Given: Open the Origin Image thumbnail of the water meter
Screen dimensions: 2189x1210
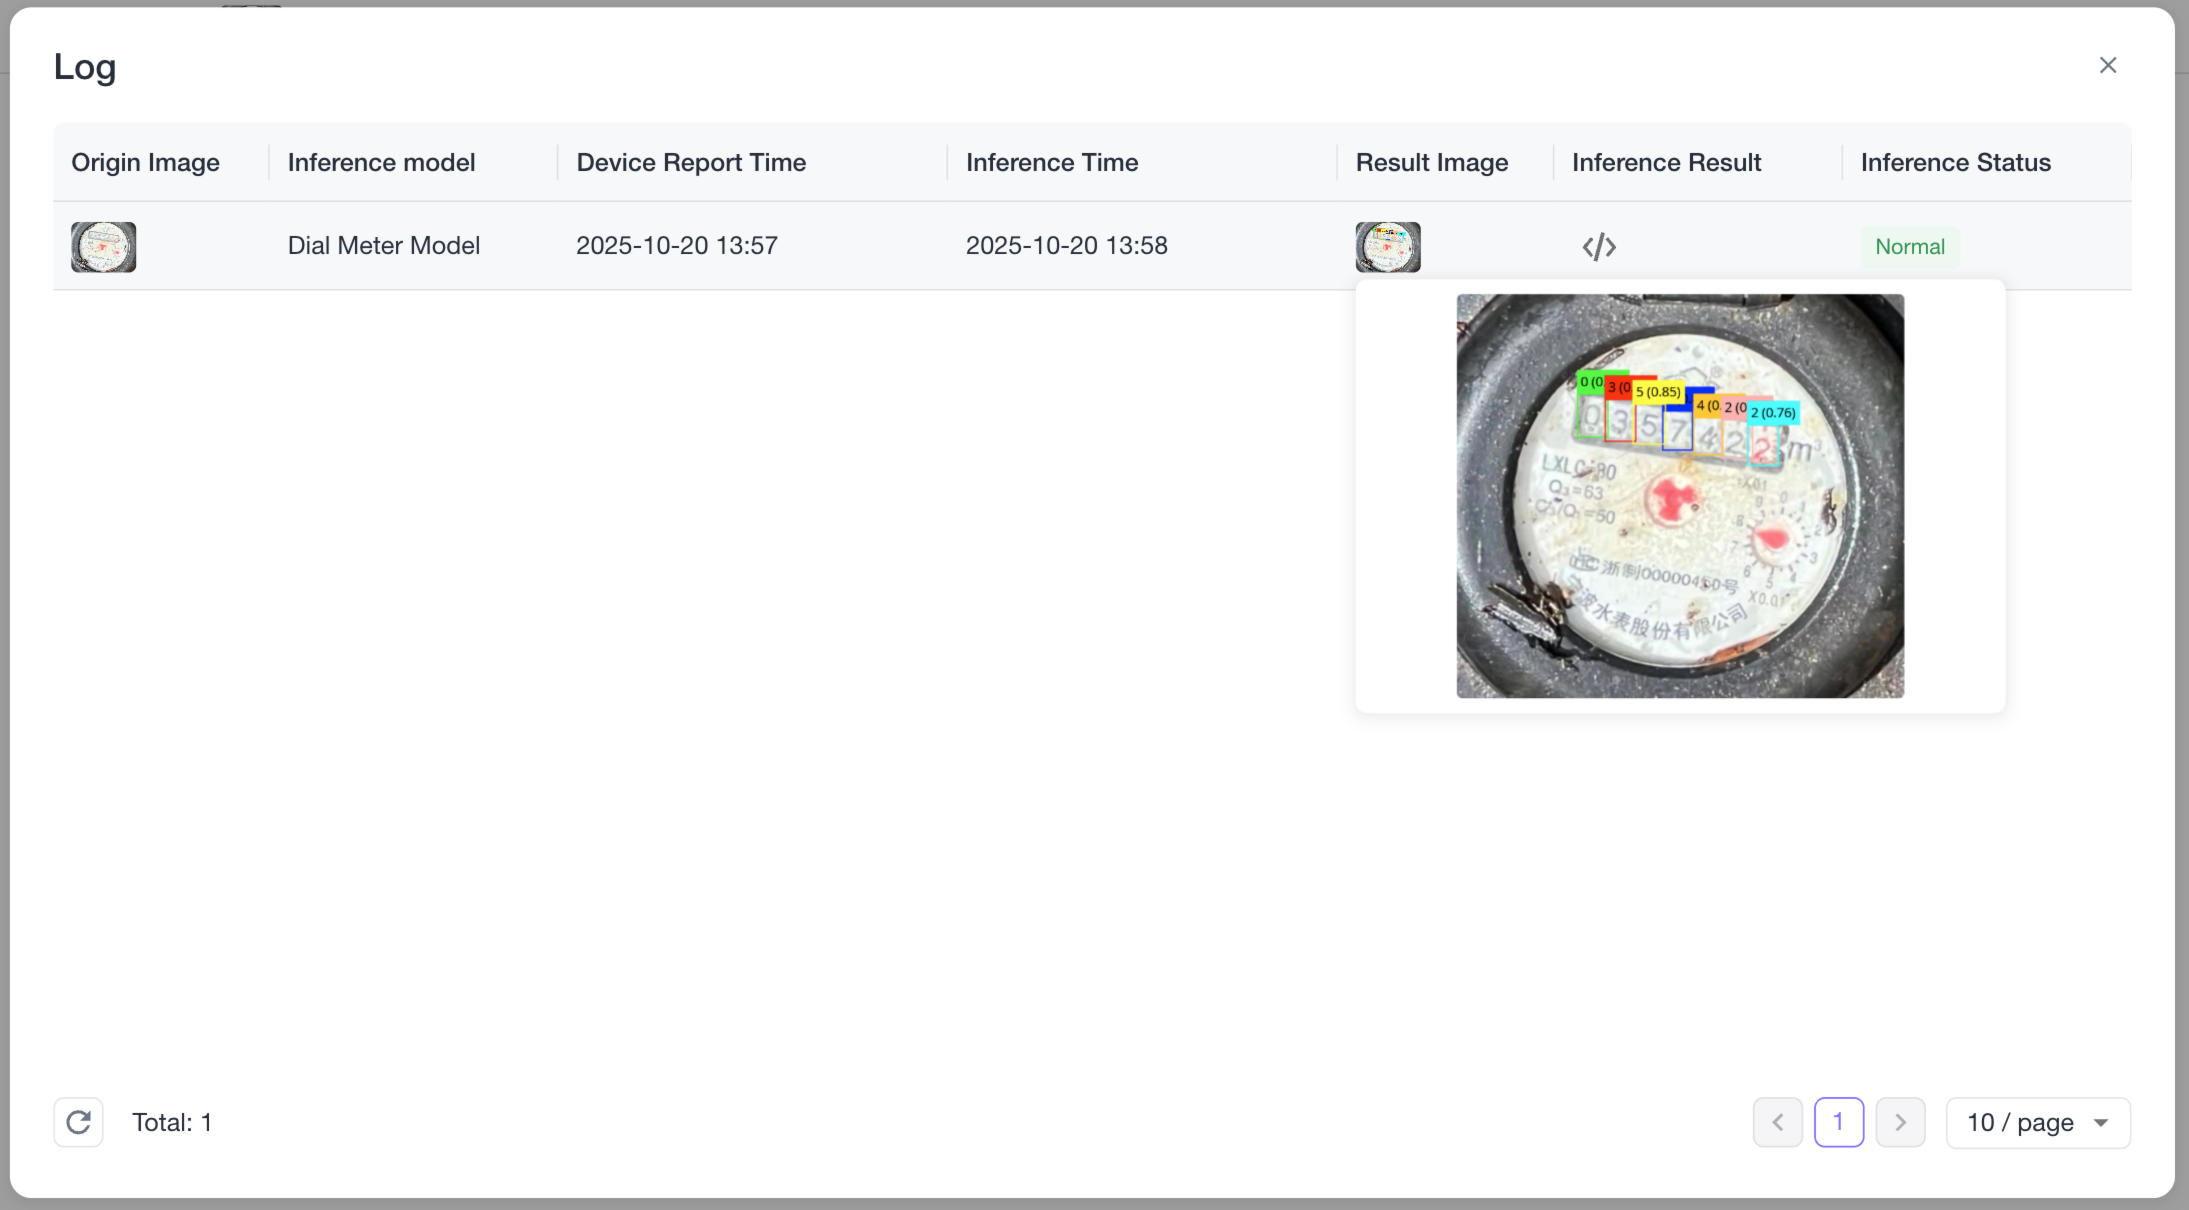Looking at the screenshot, I should (x=103, y=246).
